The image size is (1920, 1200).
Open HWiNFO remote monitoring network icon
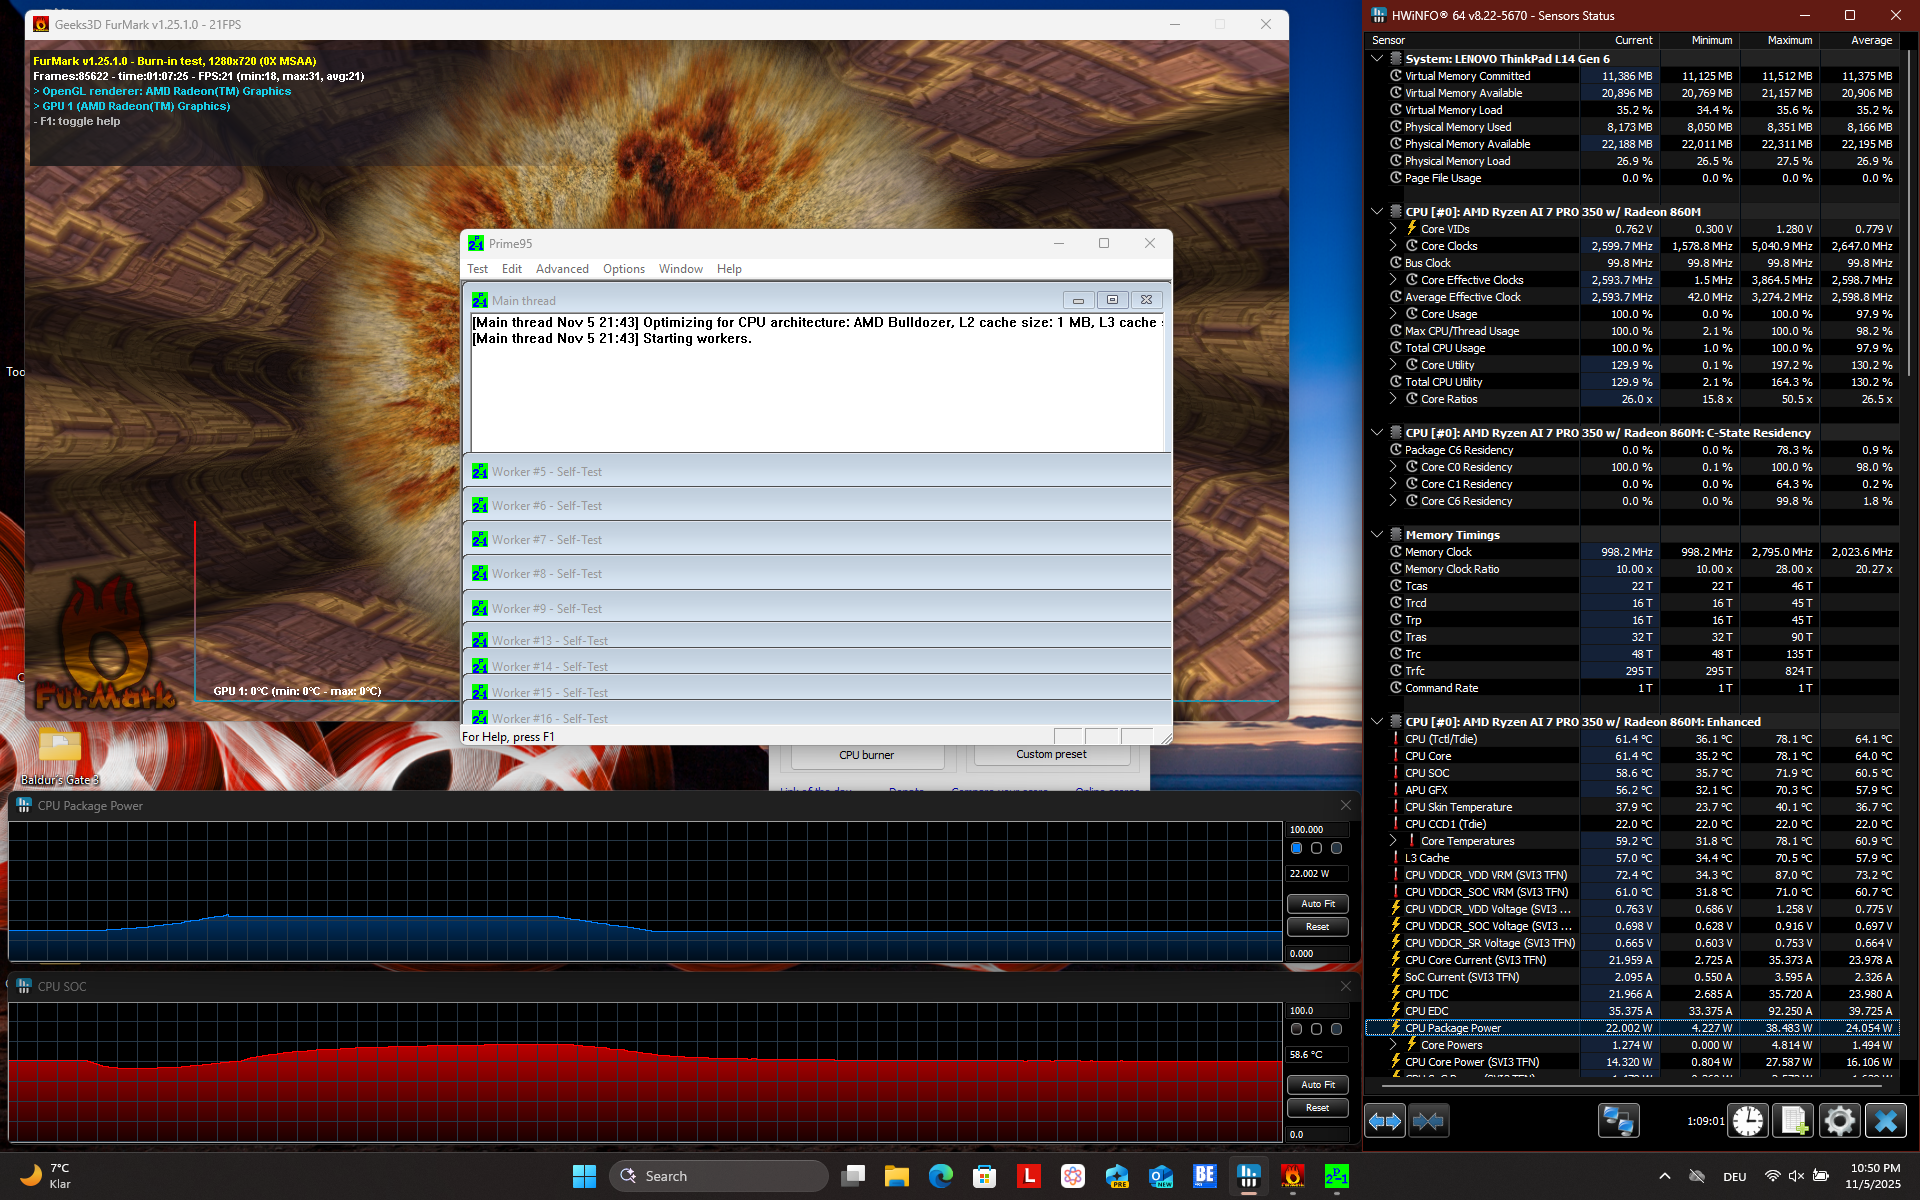point(1618,1121)
